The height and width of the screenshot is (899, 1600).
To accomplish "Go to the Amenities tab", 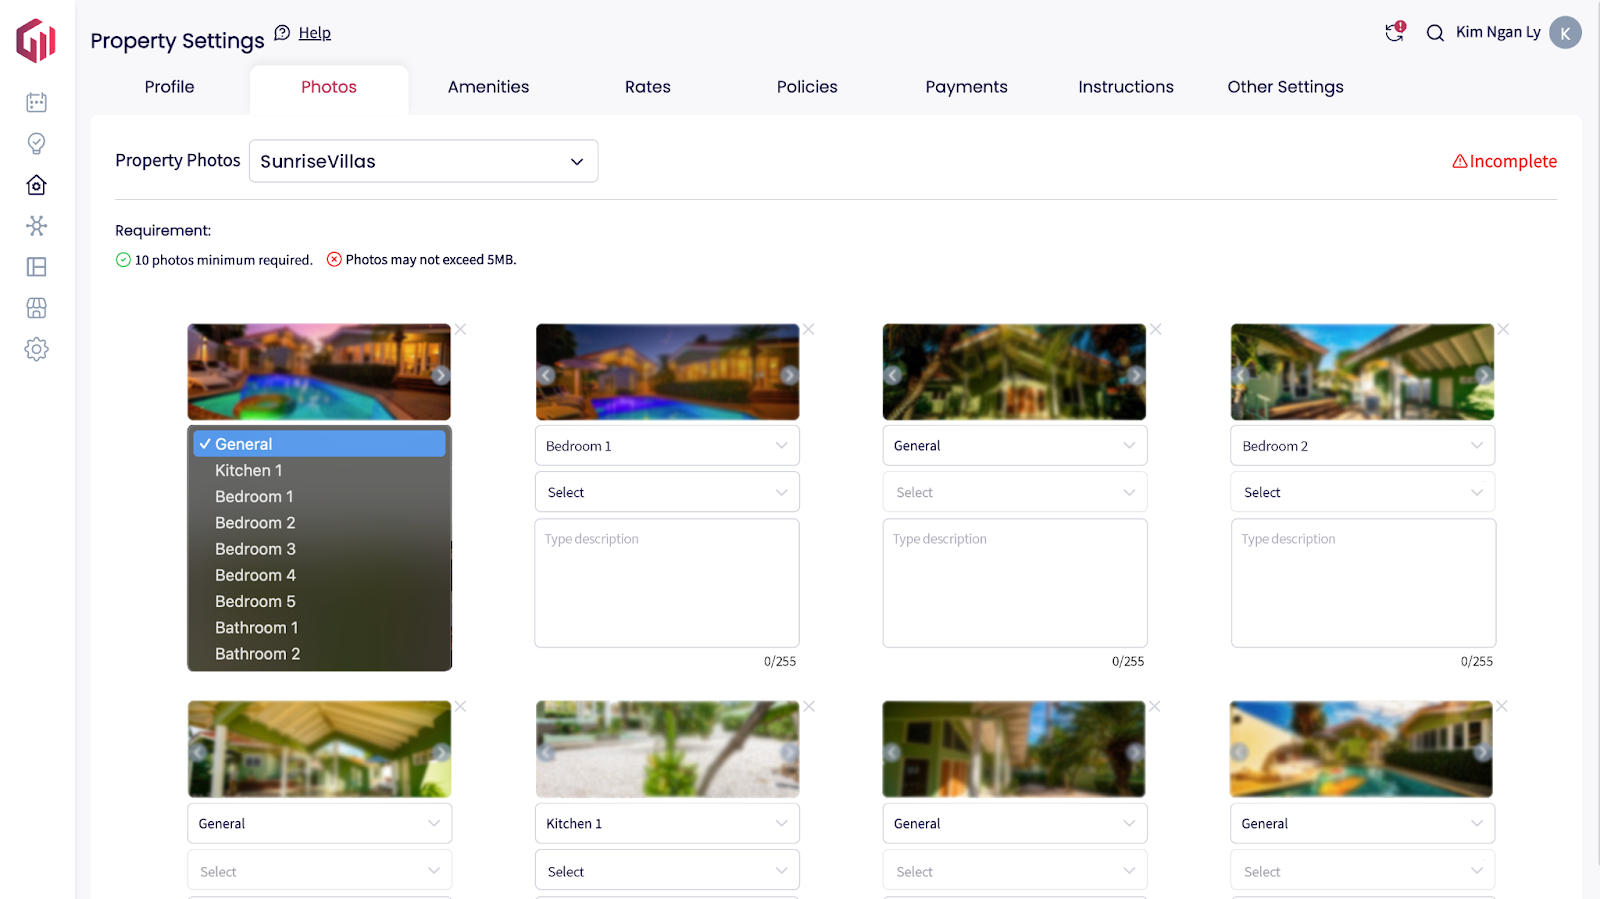I will click(488, 87).
